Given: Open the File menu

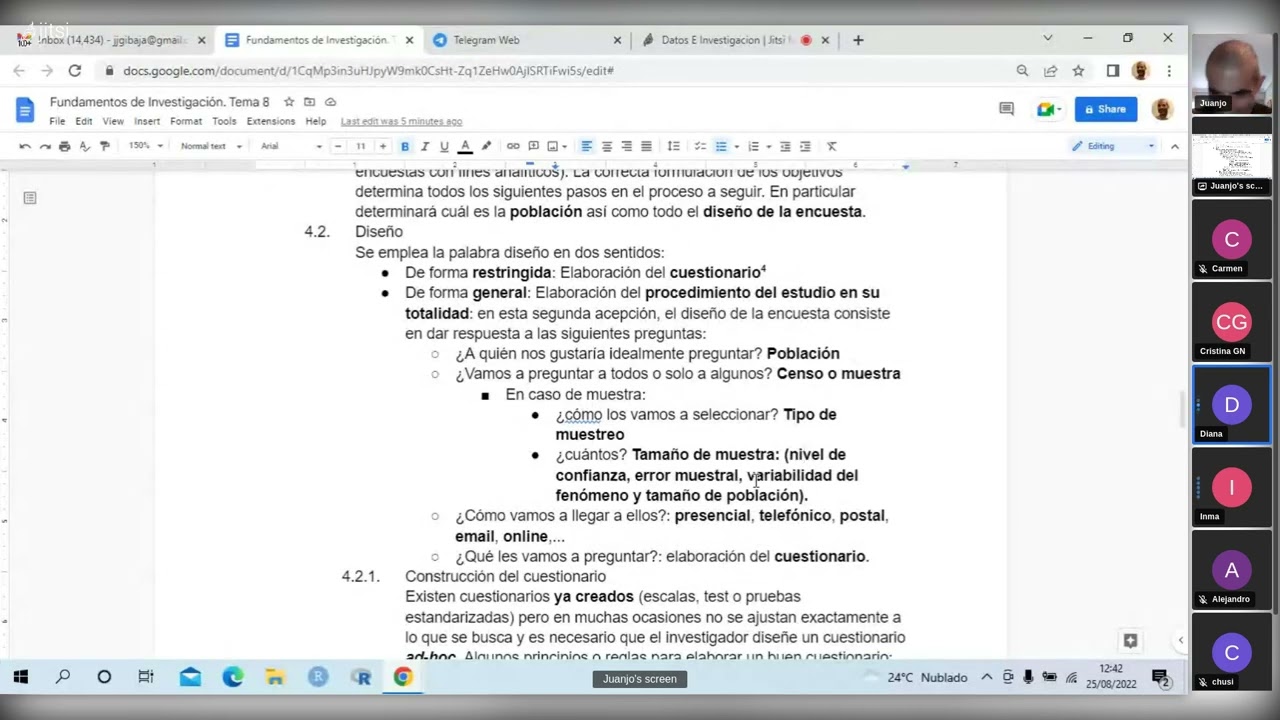Looking at the screenshot, I should pyautogui.click(x=57, y=121).
